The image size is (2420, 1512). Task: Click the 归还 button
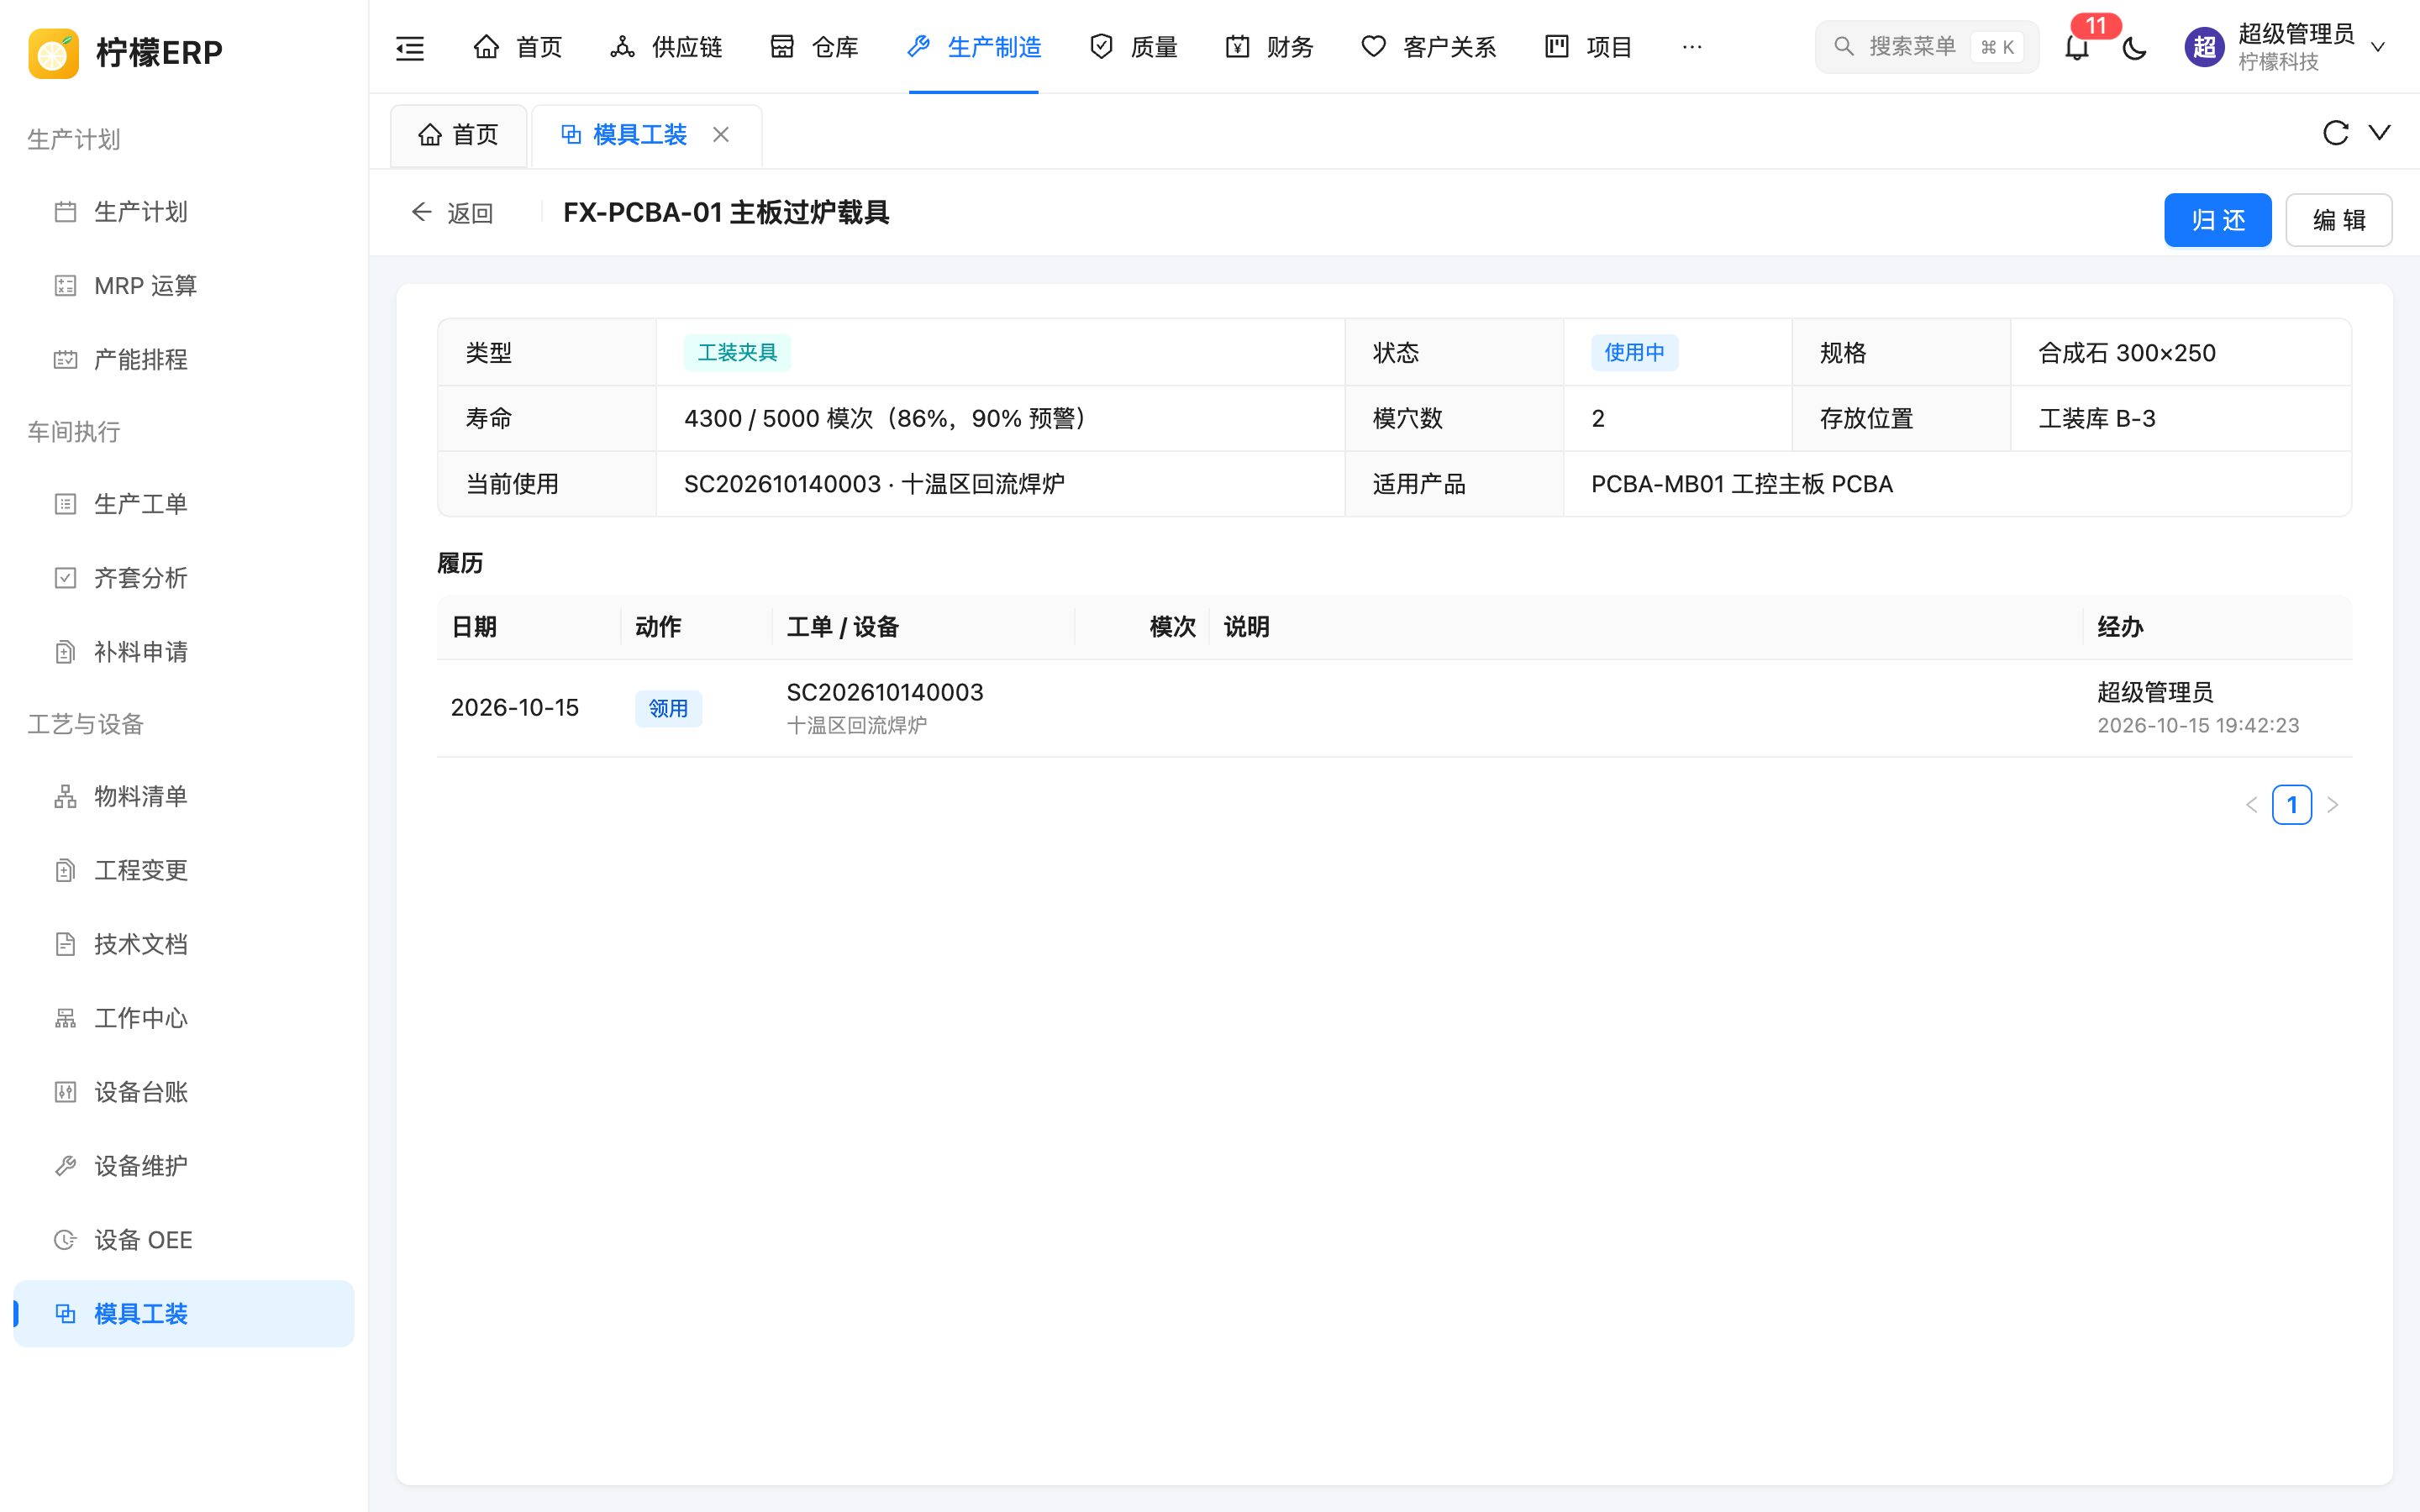[2217, 220]
